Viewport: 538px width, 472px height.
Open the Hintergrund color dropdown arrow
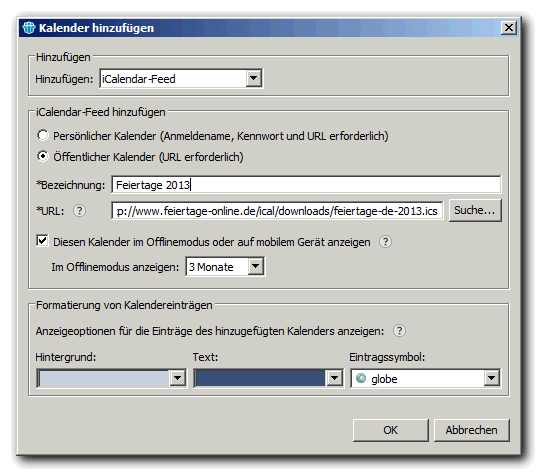[177, 378]
